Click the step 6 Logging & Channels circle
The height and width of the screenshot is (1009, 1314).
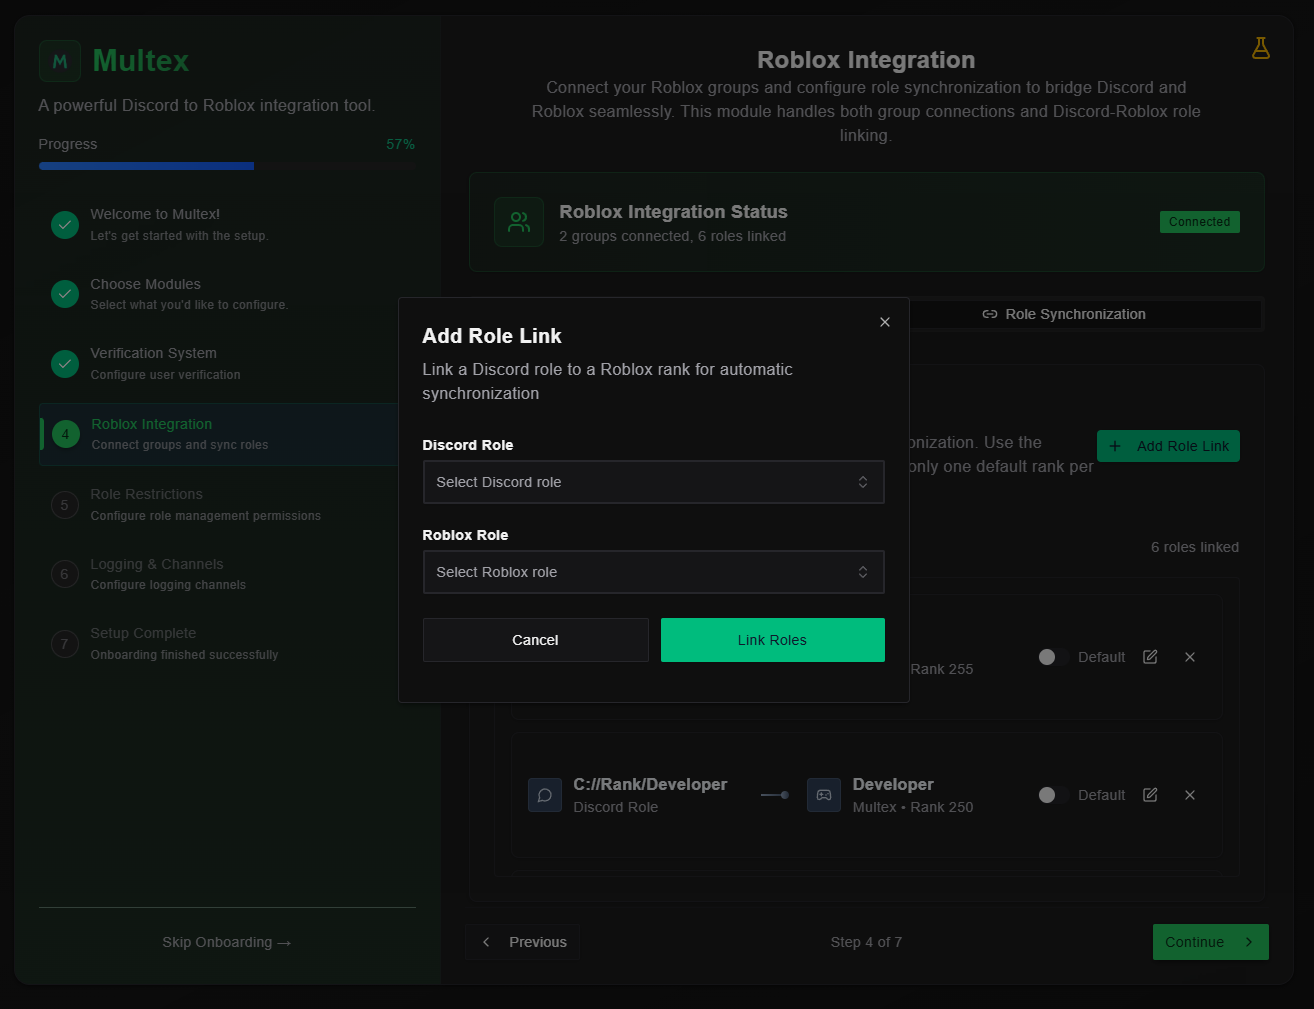click(x=65, y=574)
